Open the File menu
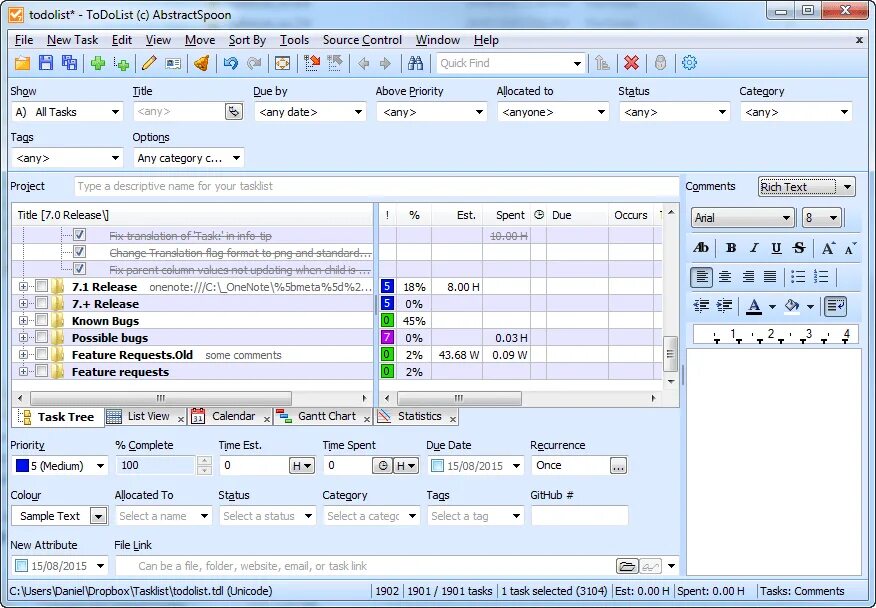 click(24, 40)
